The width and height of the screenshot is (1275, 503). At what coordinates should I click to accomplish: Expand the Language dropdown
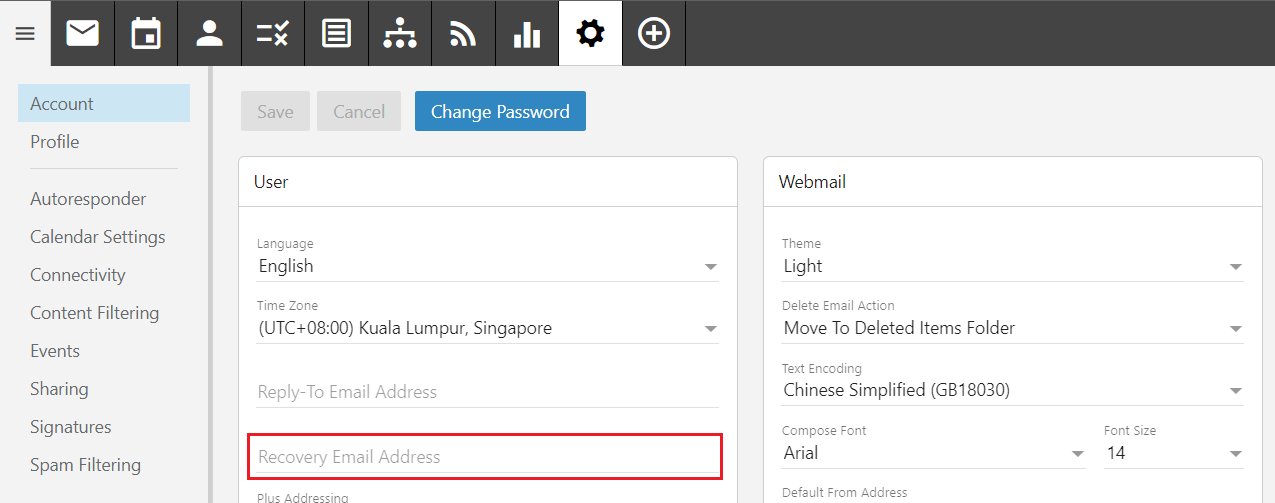[487, 266]
